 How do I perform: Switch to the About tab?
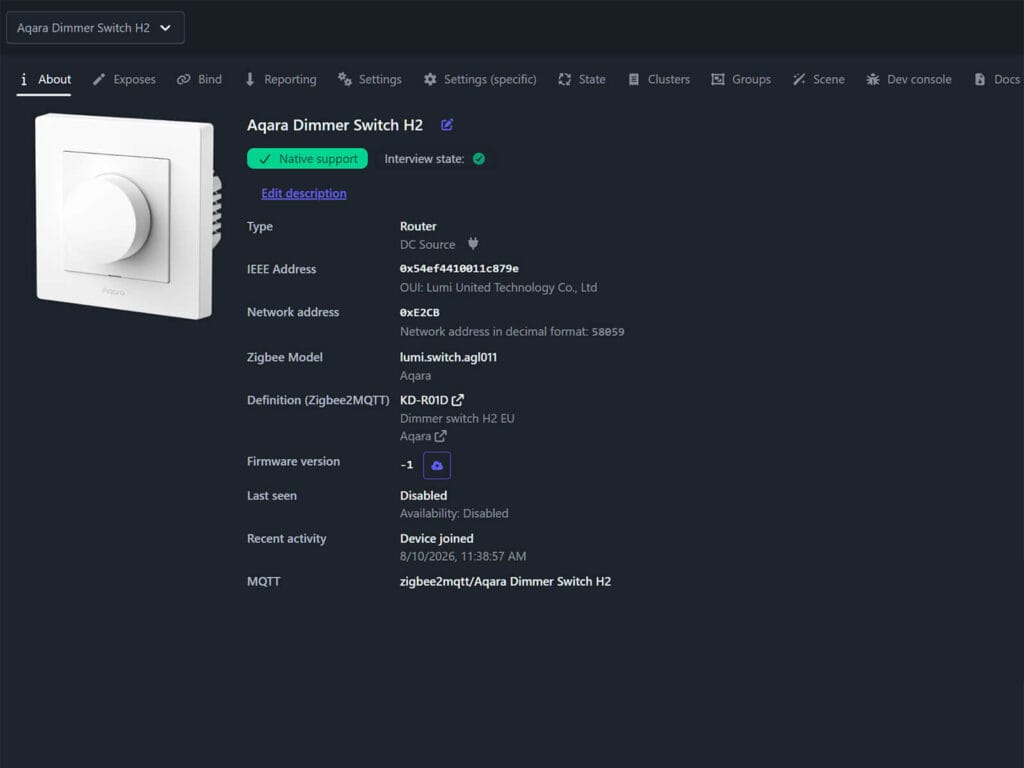44,80
